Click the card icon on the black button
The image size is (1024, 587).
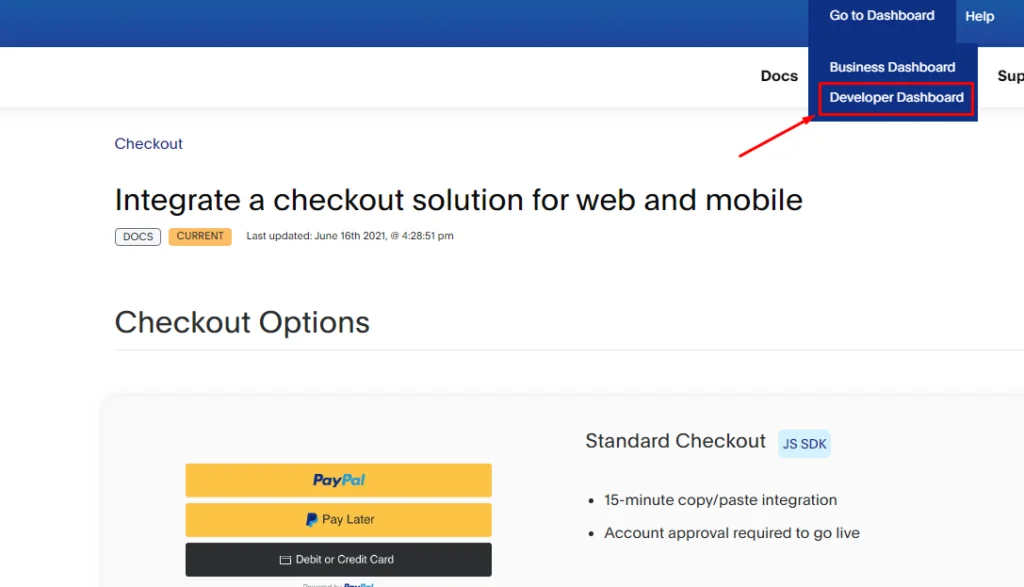(x=285, y=560)
